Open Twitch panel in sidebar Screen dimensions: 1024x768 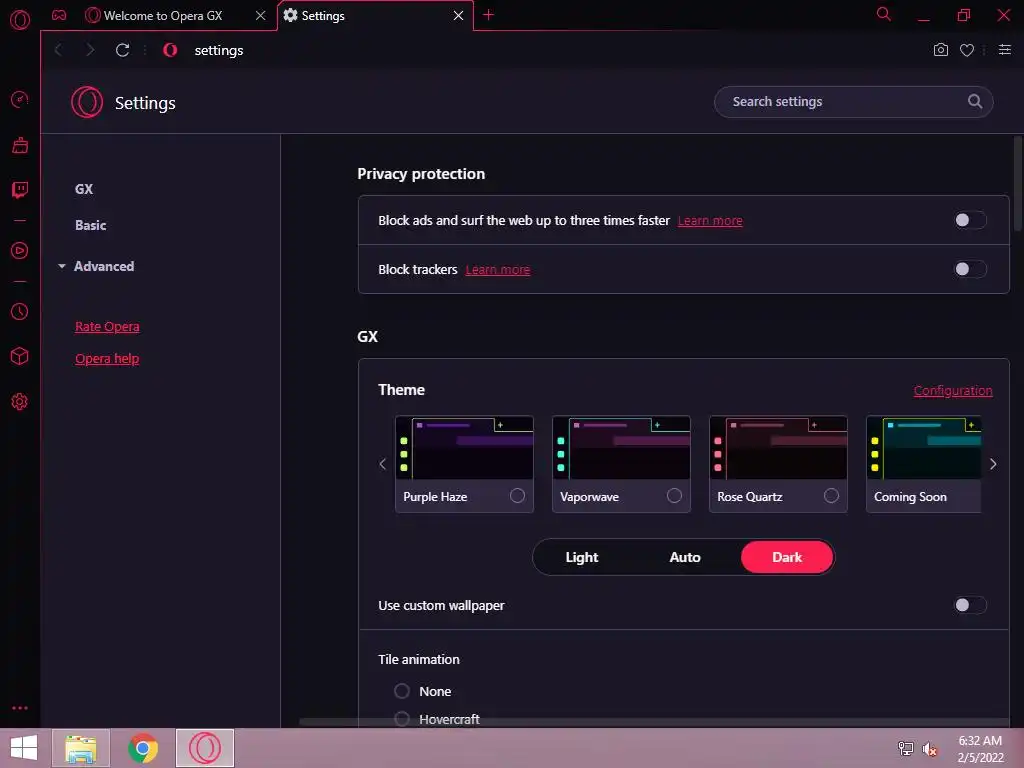point(20,190)
